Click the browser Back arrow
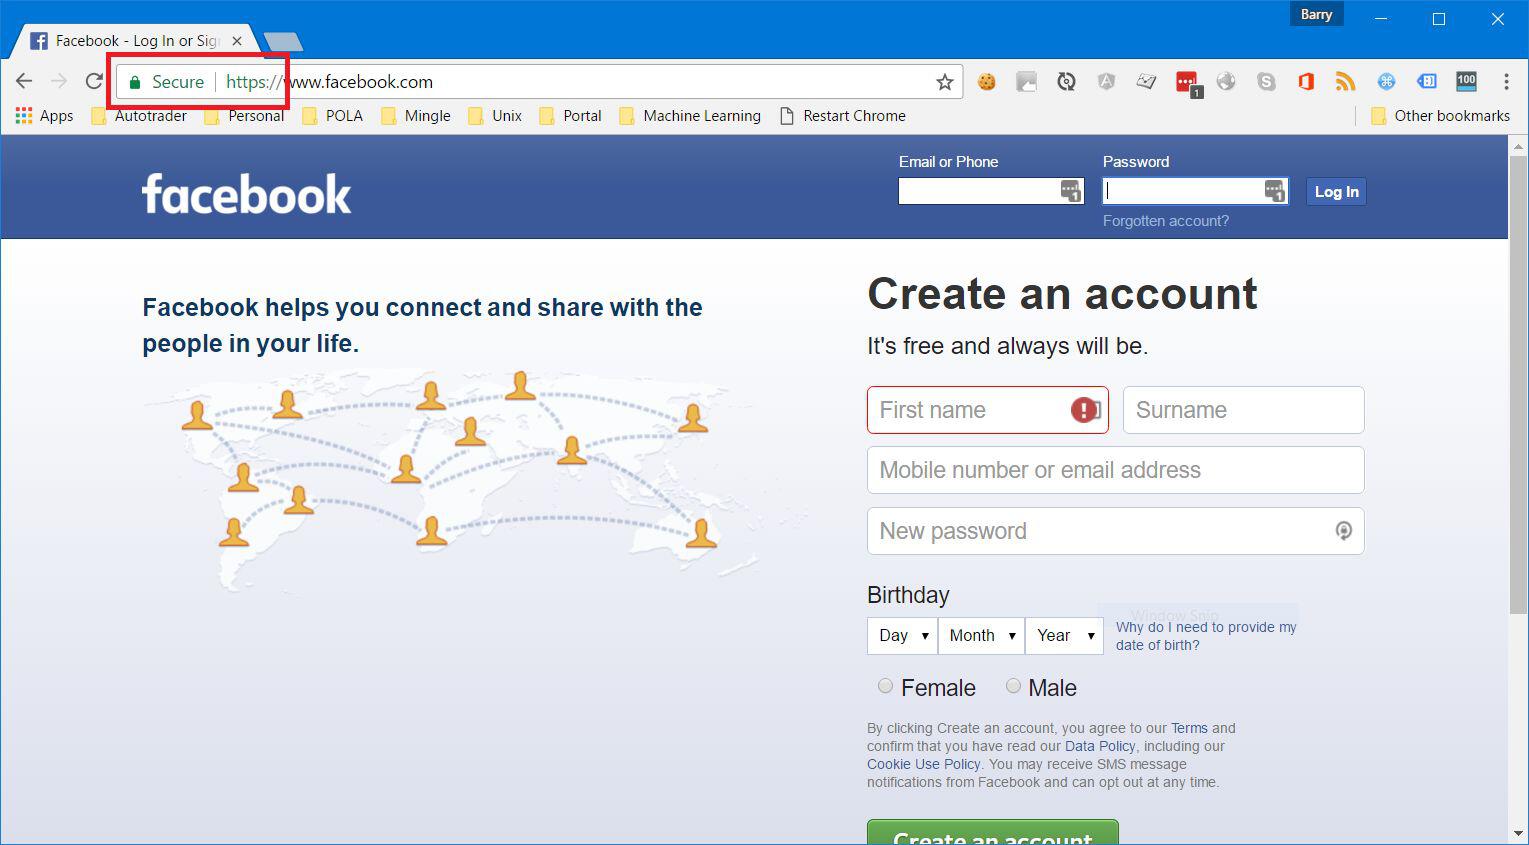Screen dimensions: 1529x845 pos(24,82)
